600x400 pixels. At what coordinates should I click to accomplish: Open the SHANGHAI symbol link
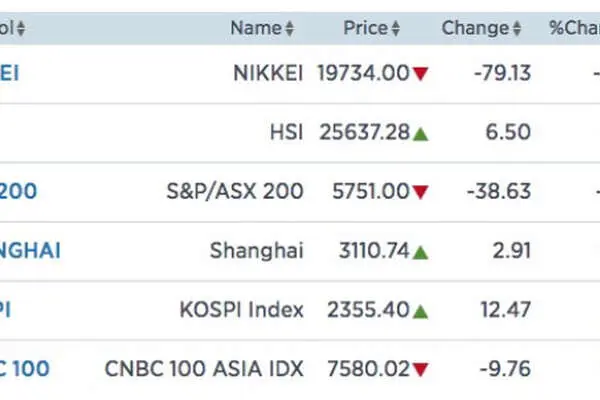30,251
